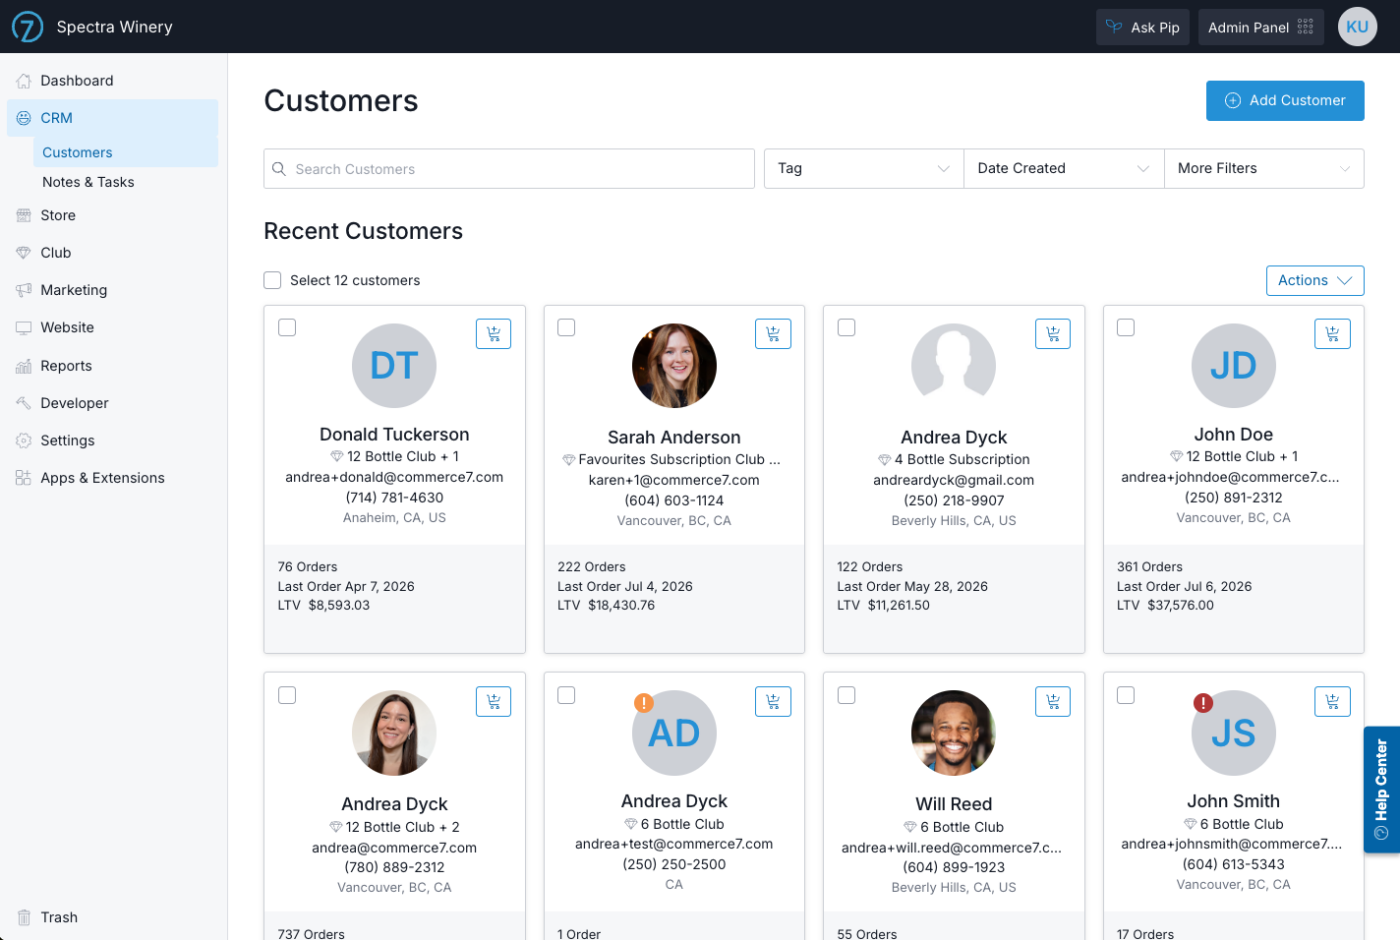Focus the Search Customers input field
Screen dimensions: 1400x940
[509, 169]
